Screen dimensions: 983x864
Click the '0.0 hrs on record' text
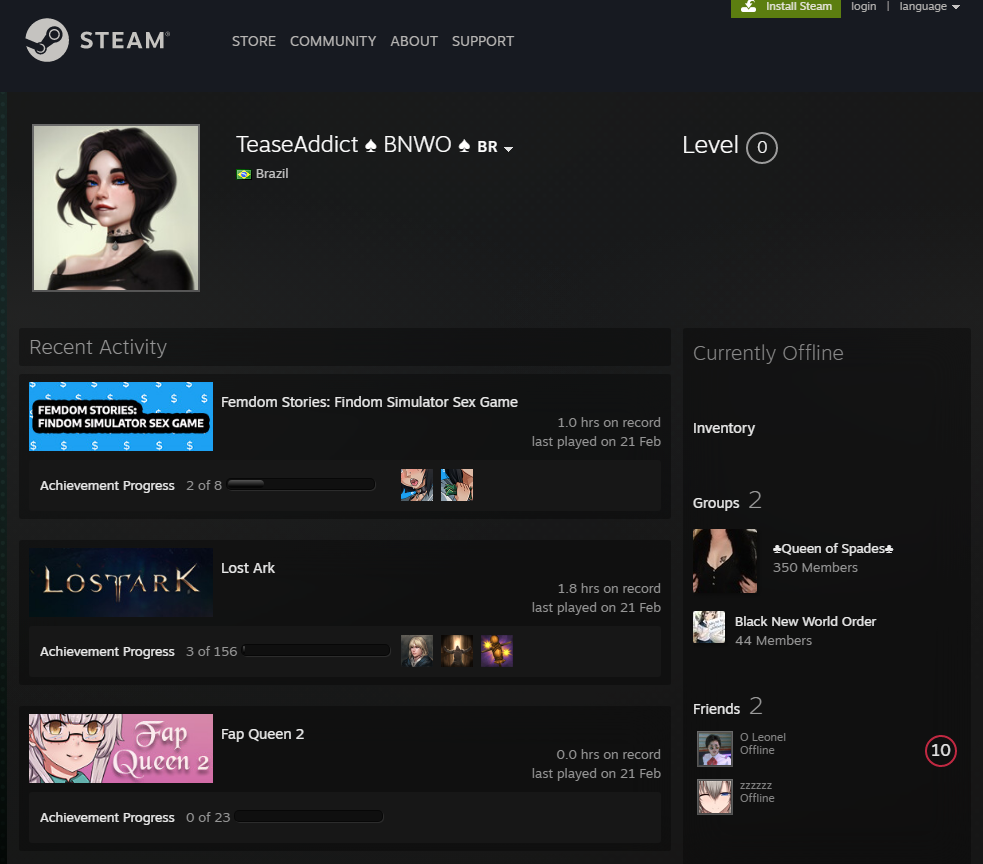[608, 754]
